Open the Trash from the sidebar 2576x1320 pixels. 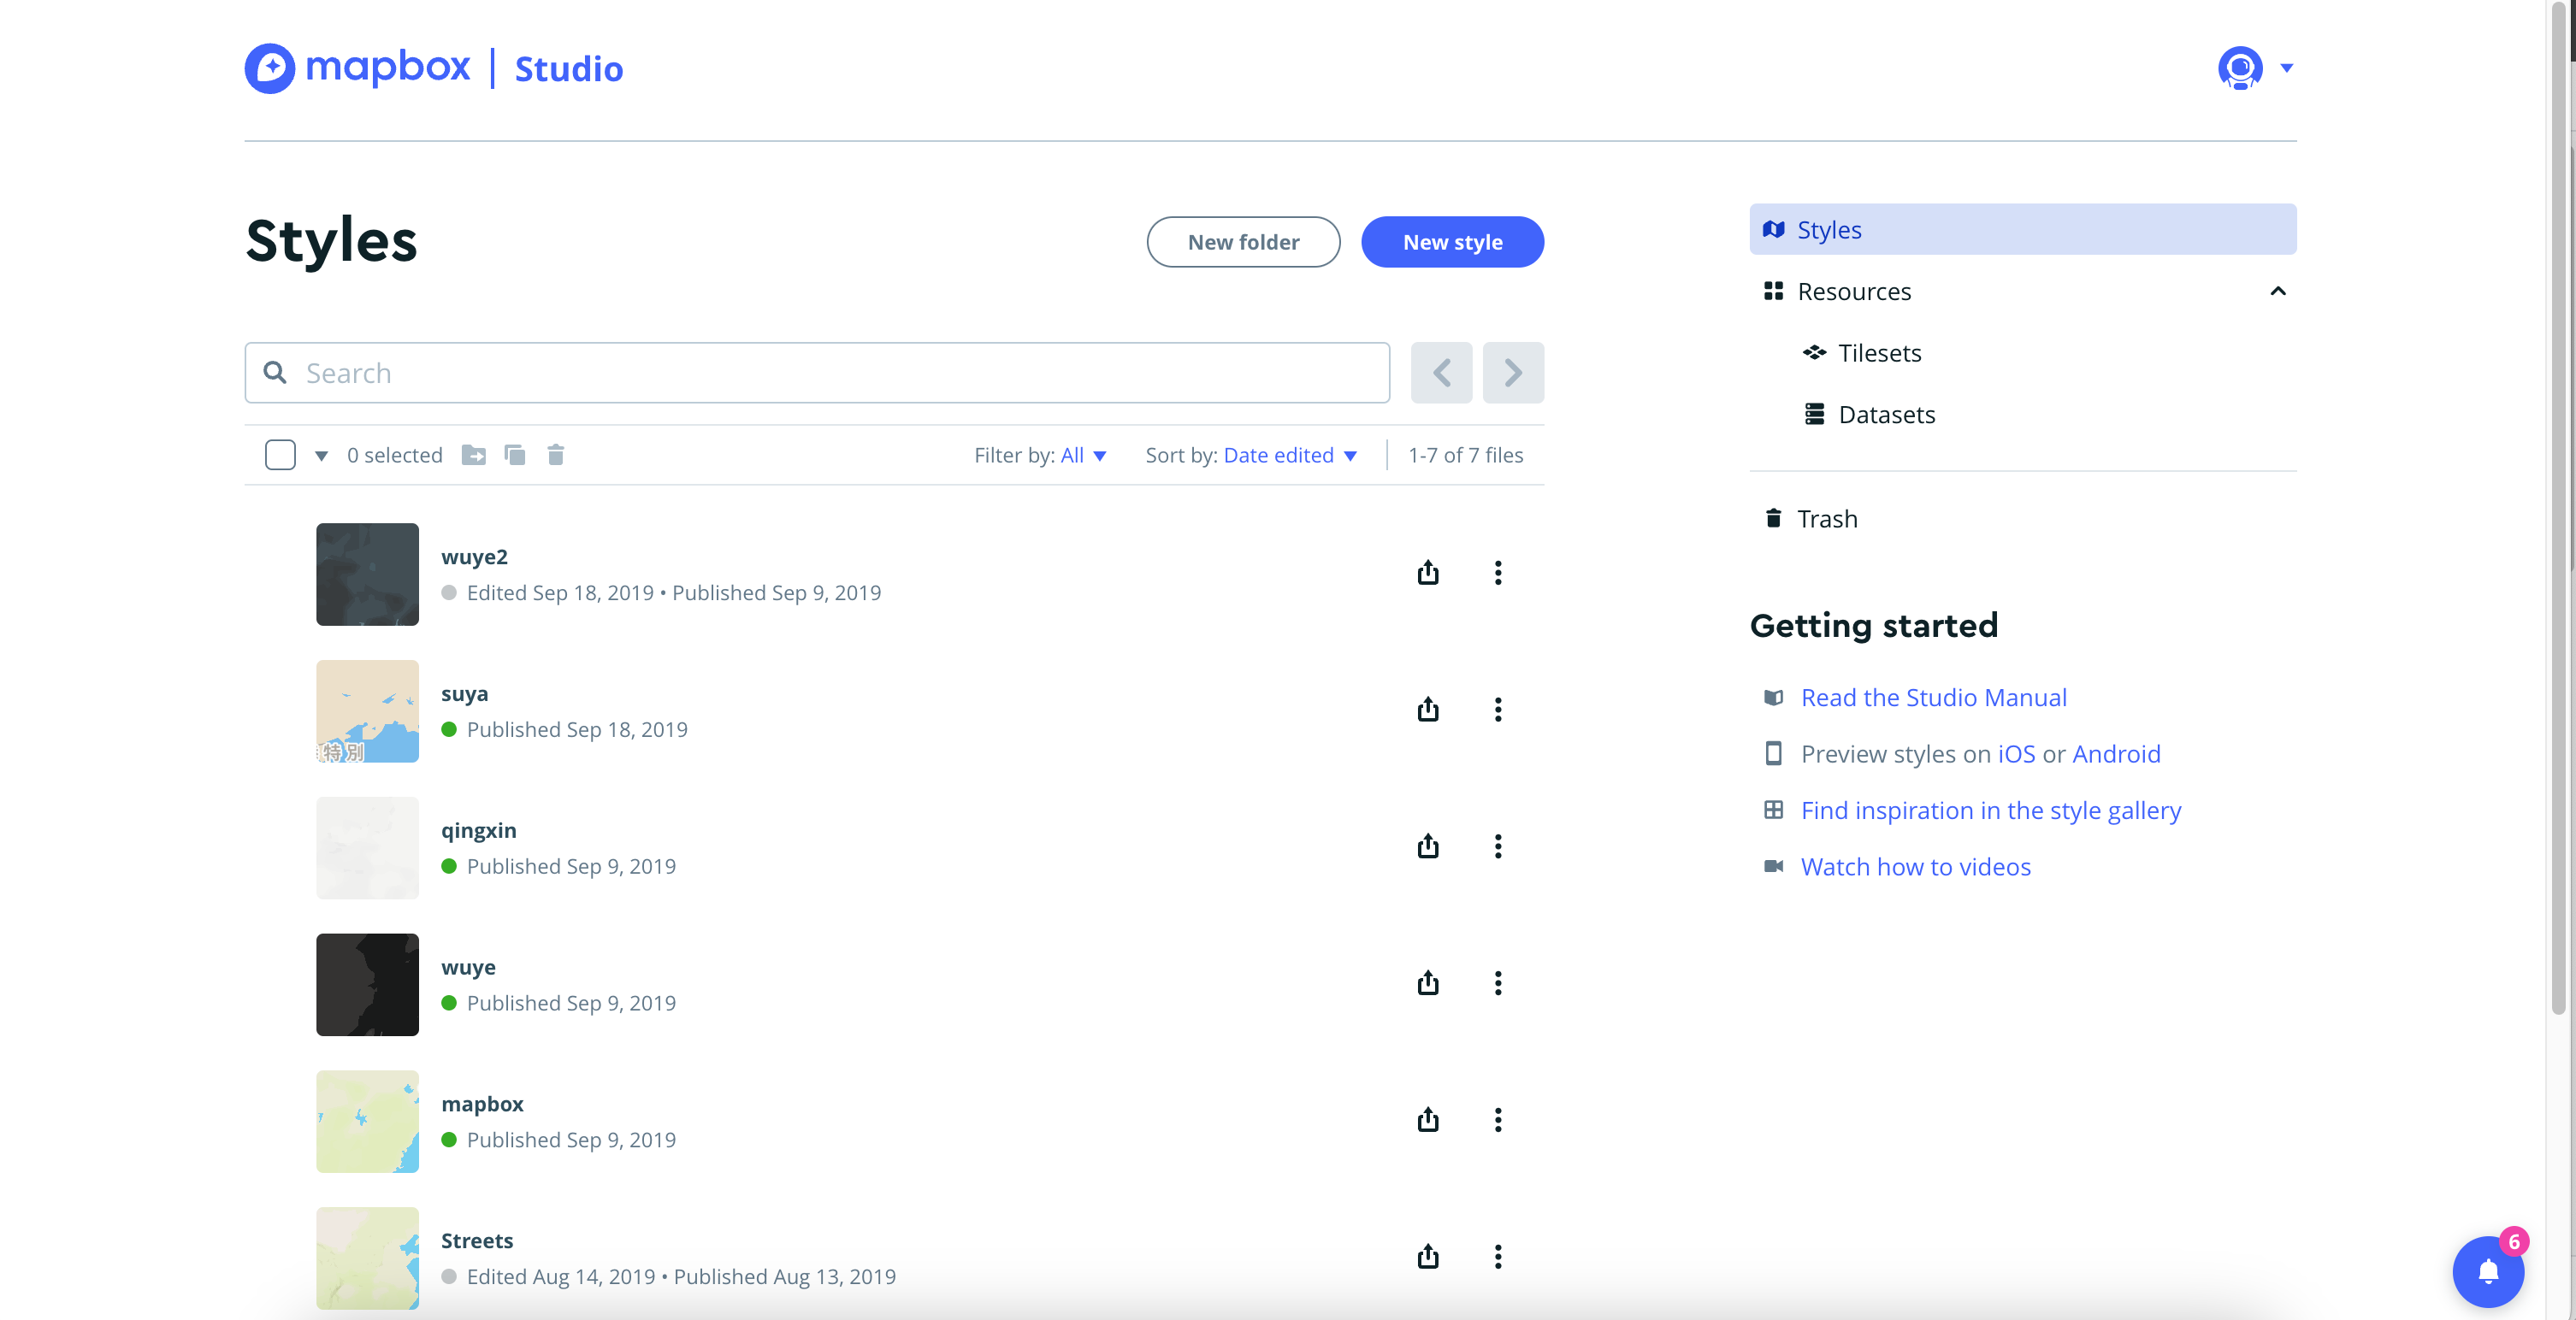1827,518
